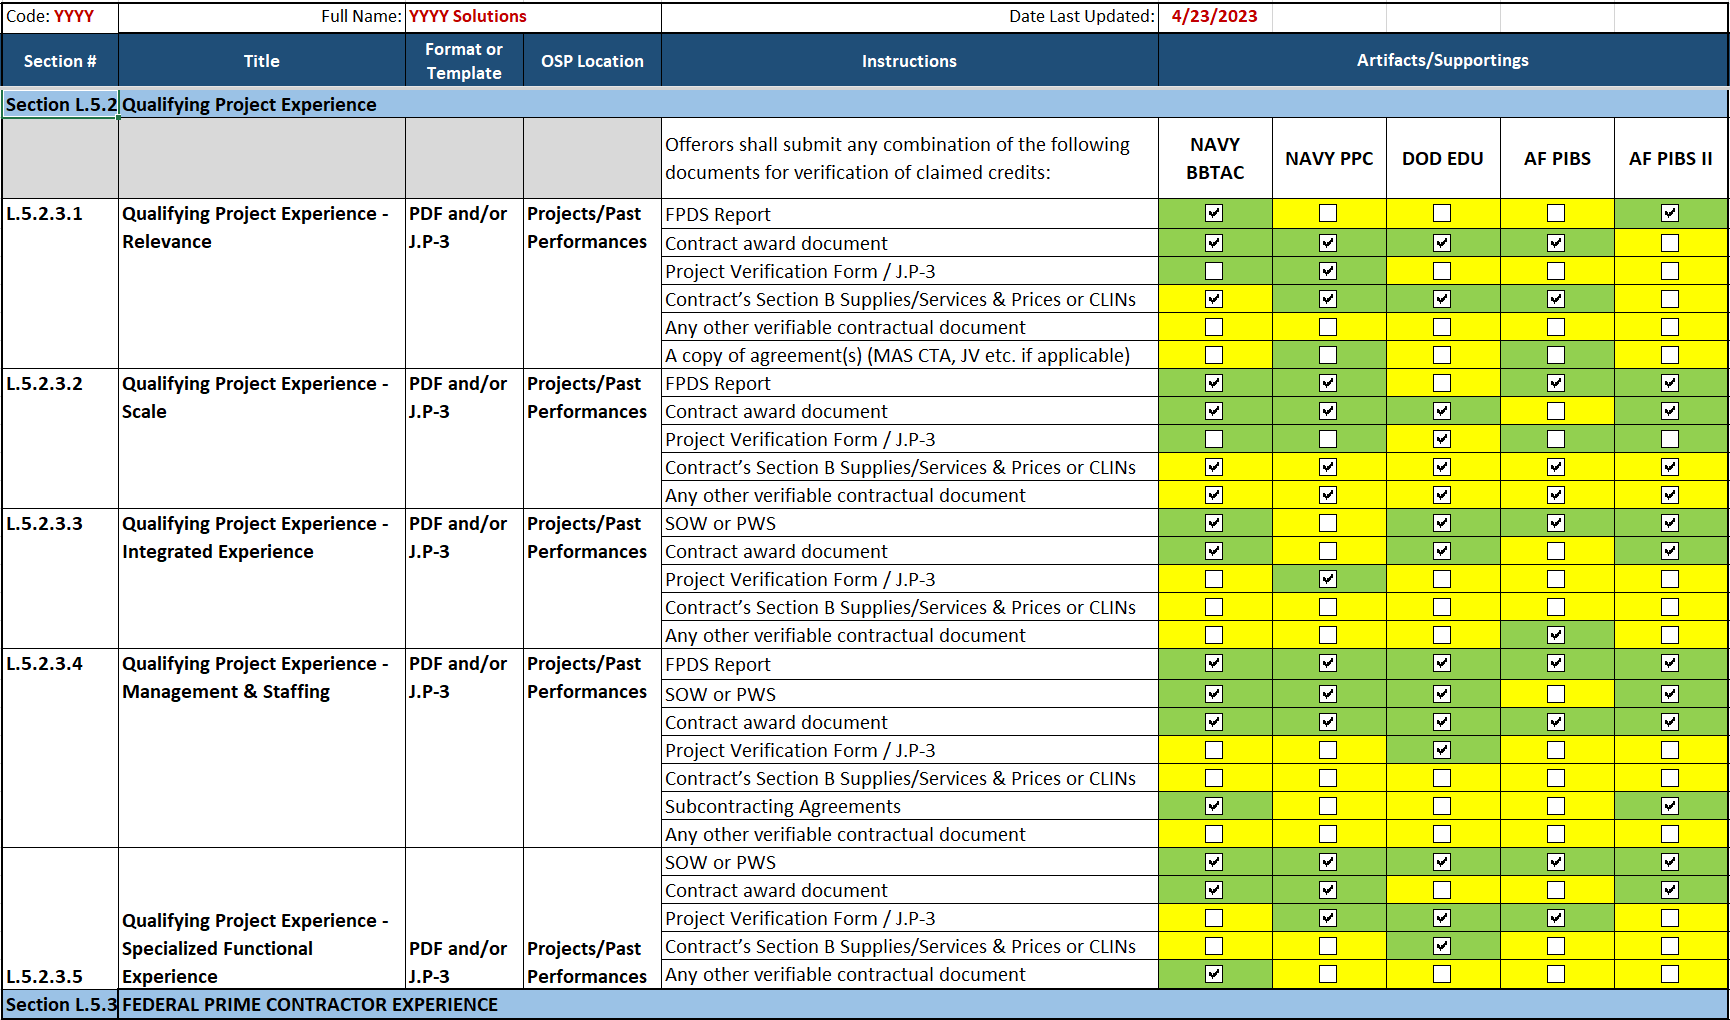Click the NAVY PPC column heading
1730x1020 pixels.
(1329, 158)
